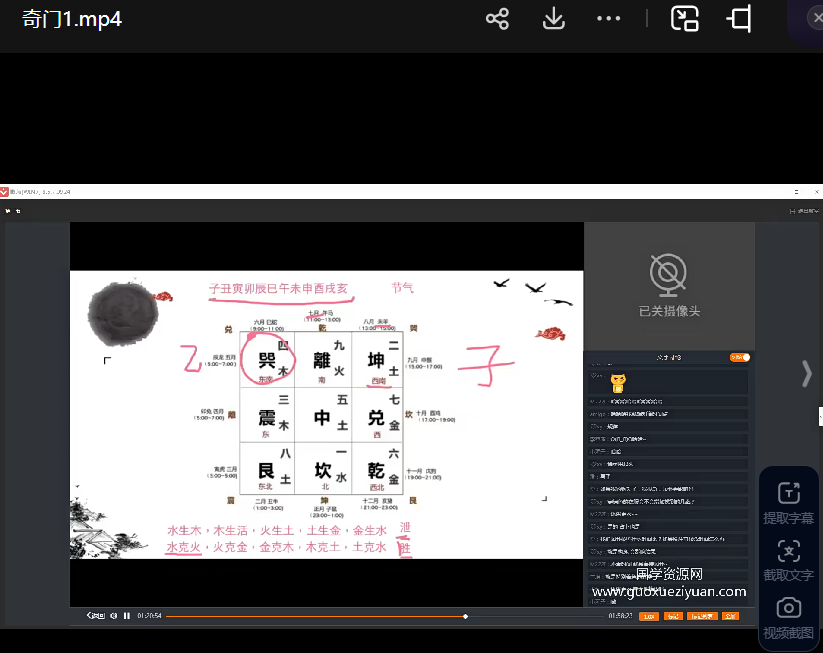Pause the video playback
This screenshot has height=653, width=823.
point(127,616)
